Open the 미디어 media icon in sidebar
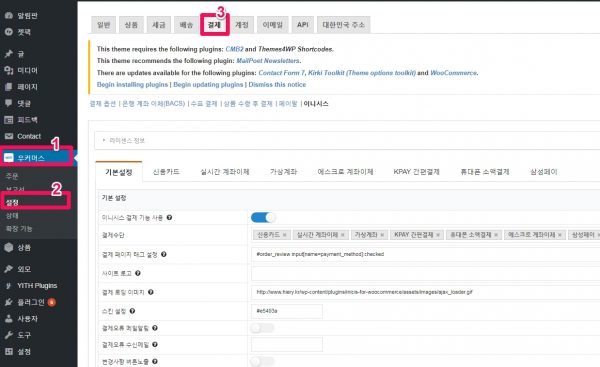600x367 pixels. (8, 70)
